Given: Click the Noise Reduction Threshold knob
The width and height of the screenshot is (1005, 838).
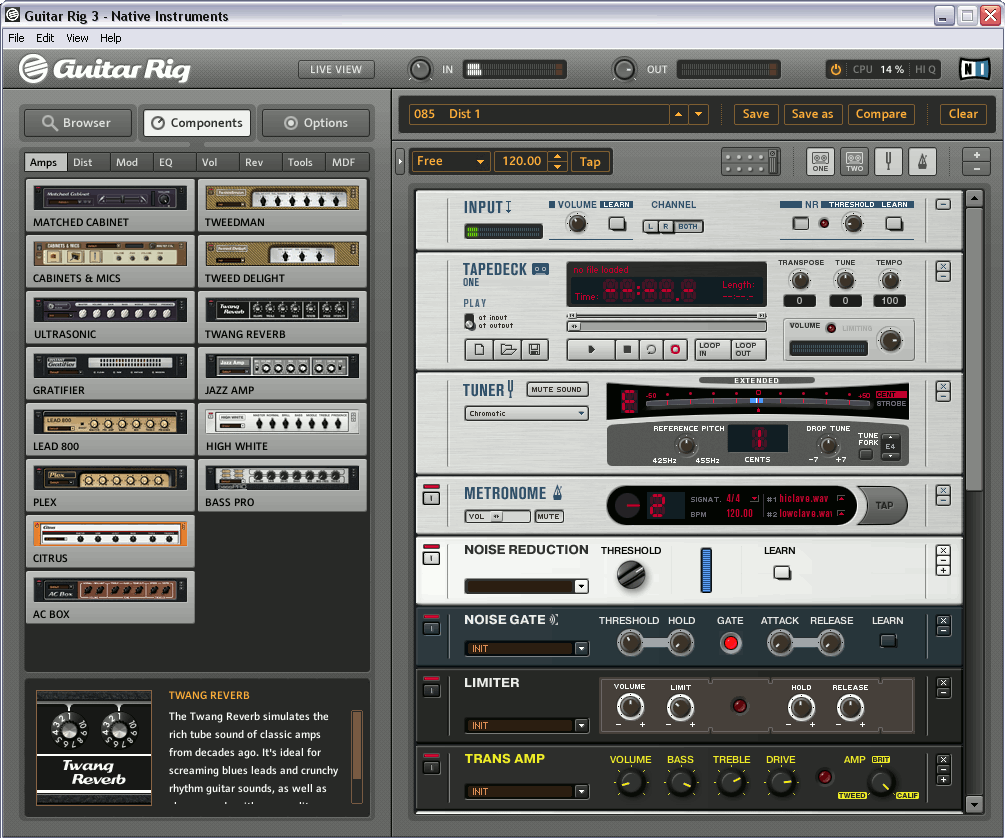Looking at the screenshot, I should pos(631,574).
